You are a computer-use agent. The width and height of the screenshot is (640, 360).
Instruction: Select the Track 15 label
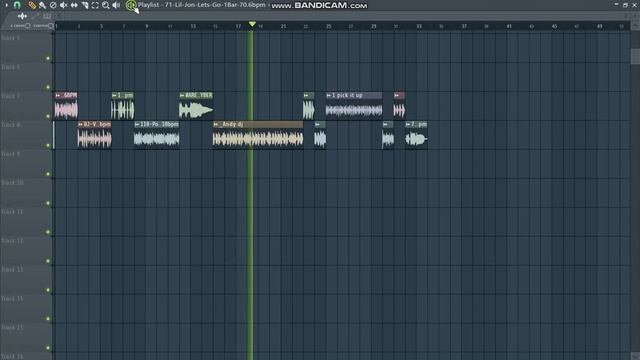coord(12,328)
